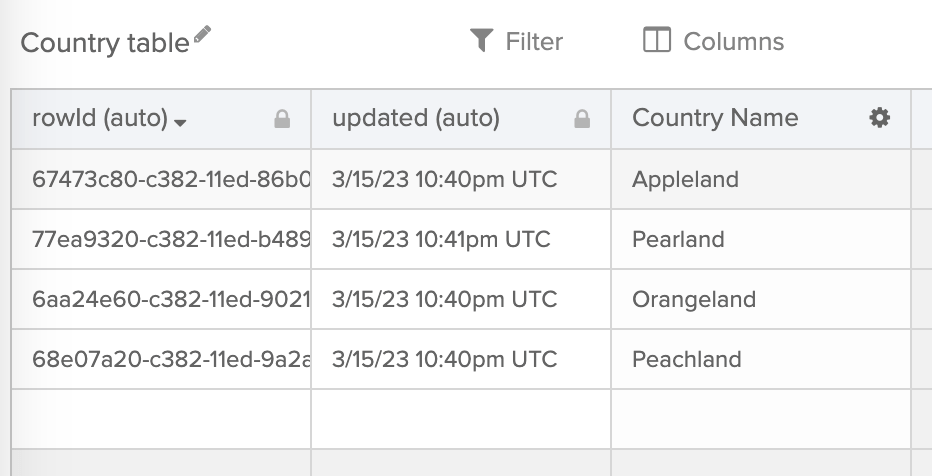Click the empty Country Name cell below Peachland

point(760,419)
